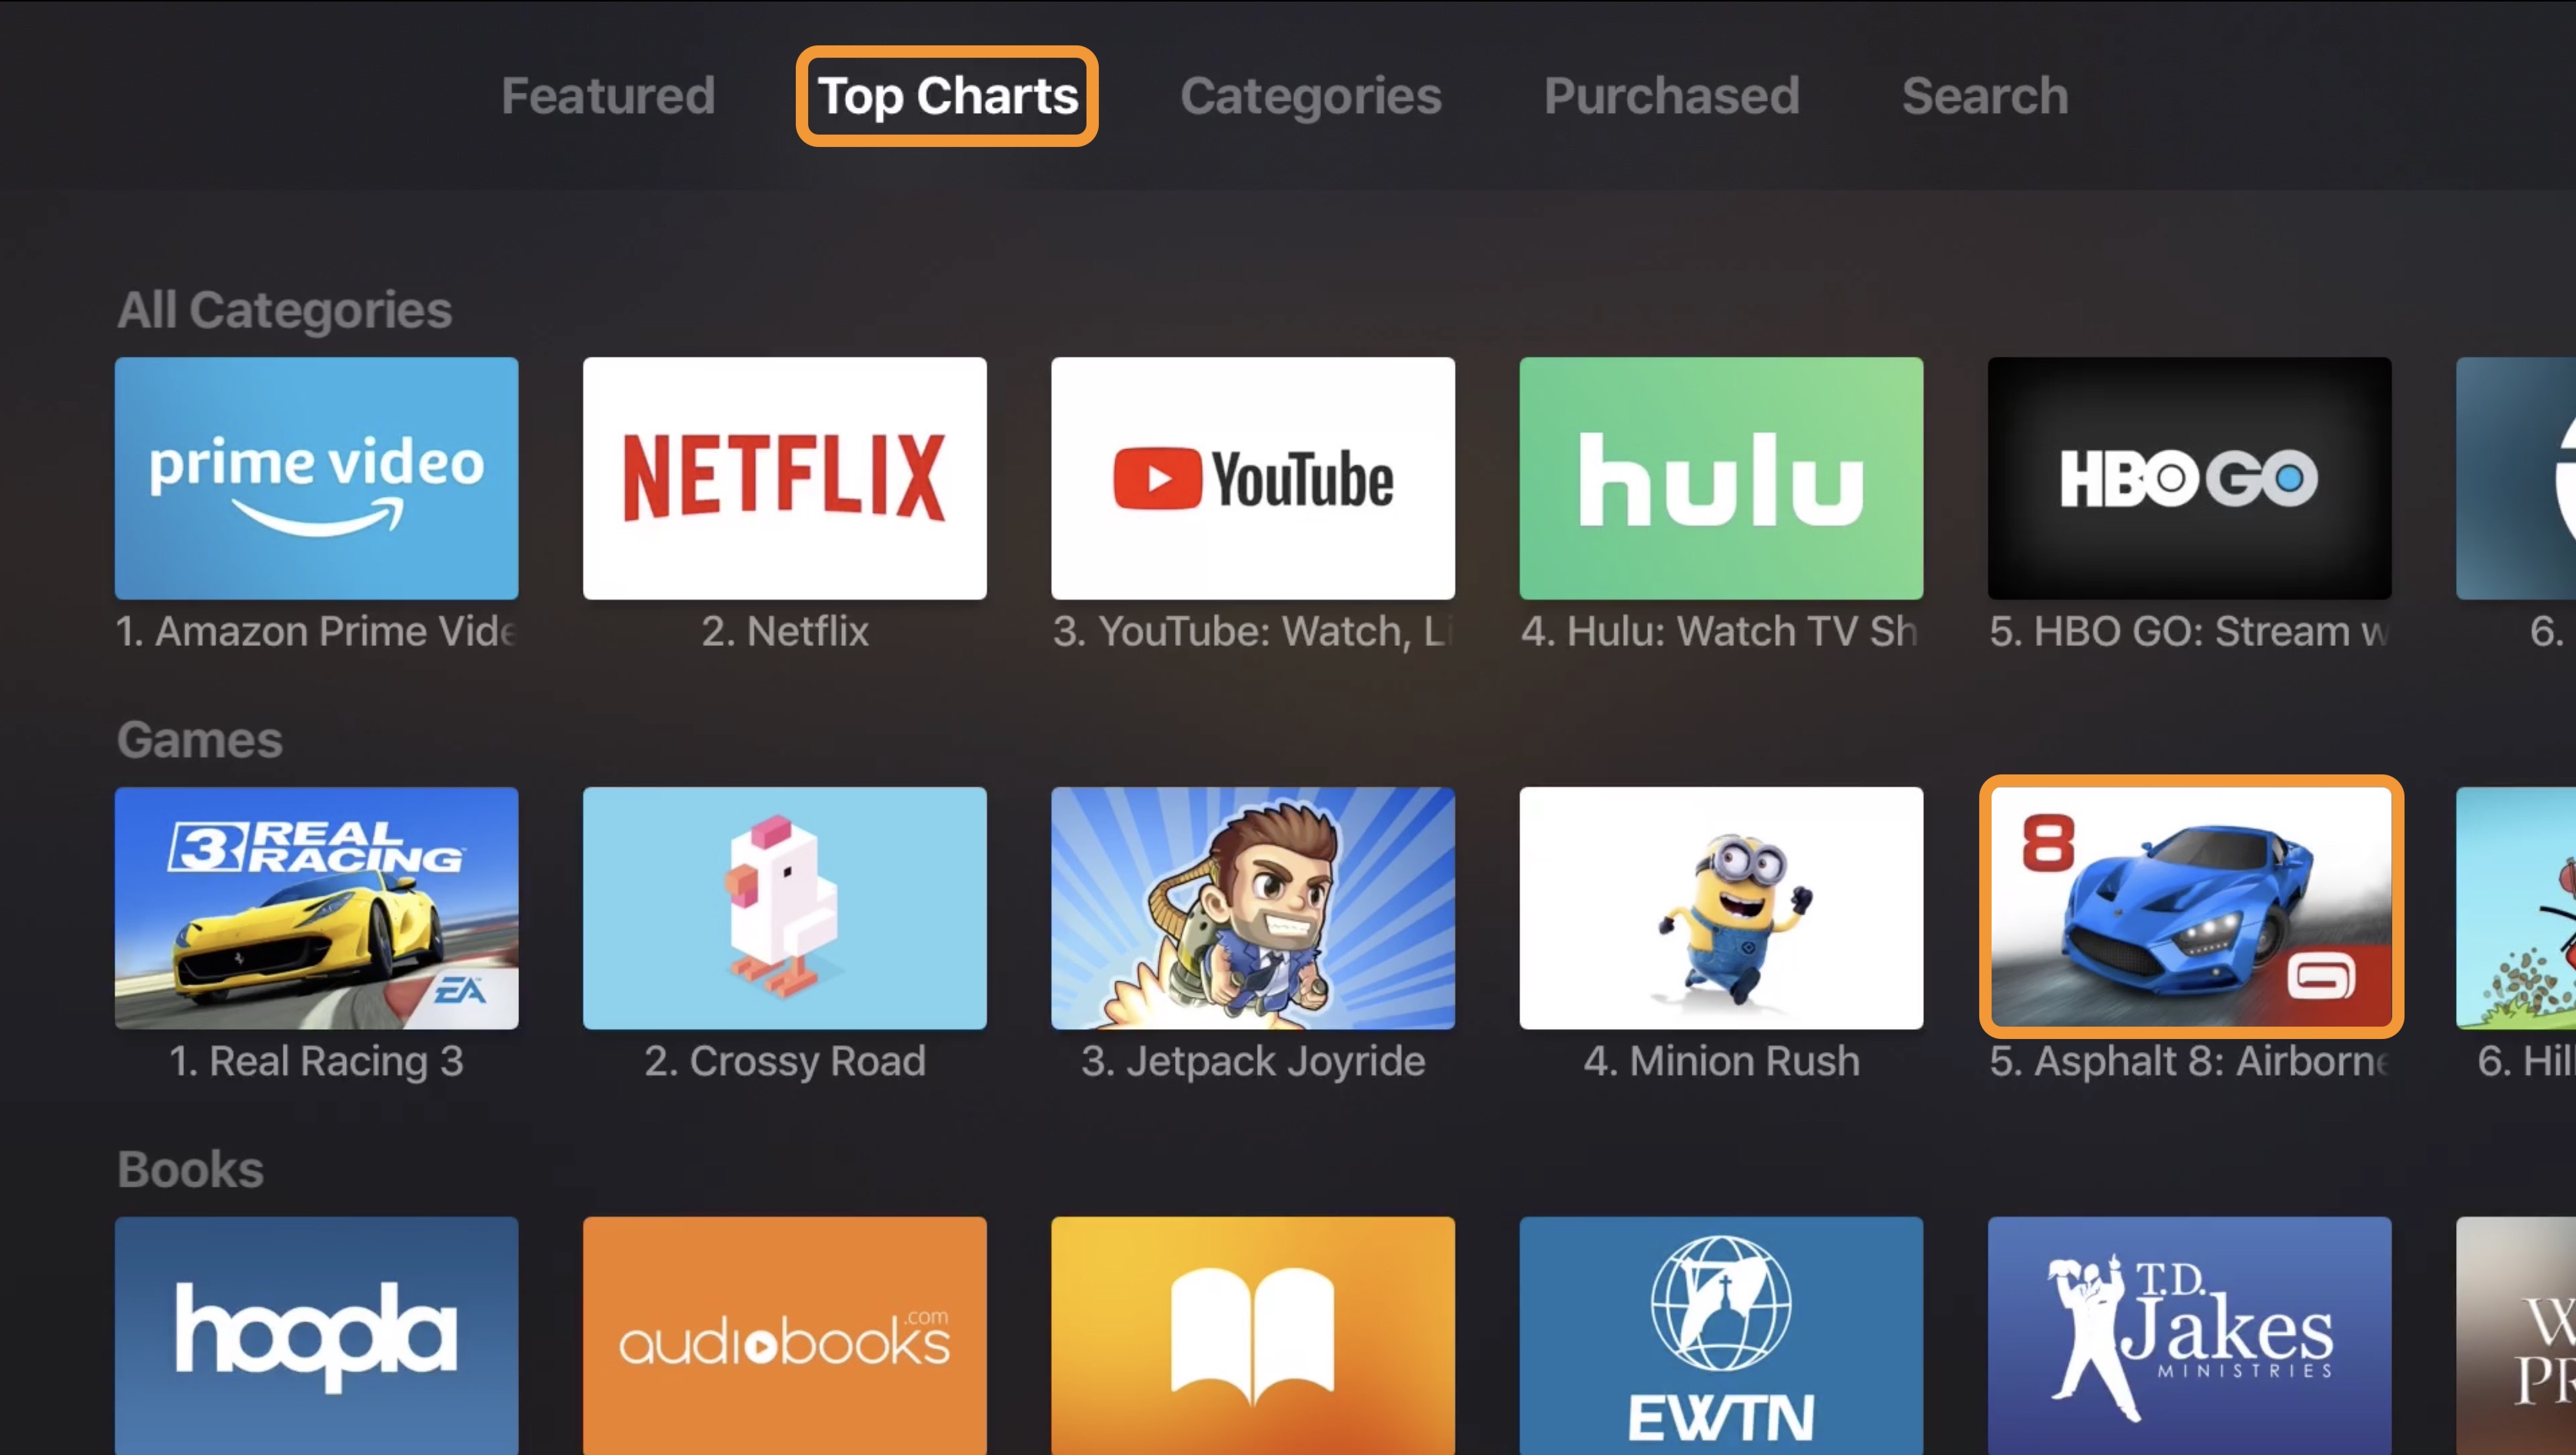Select the Categories tab

point(1311,95)
